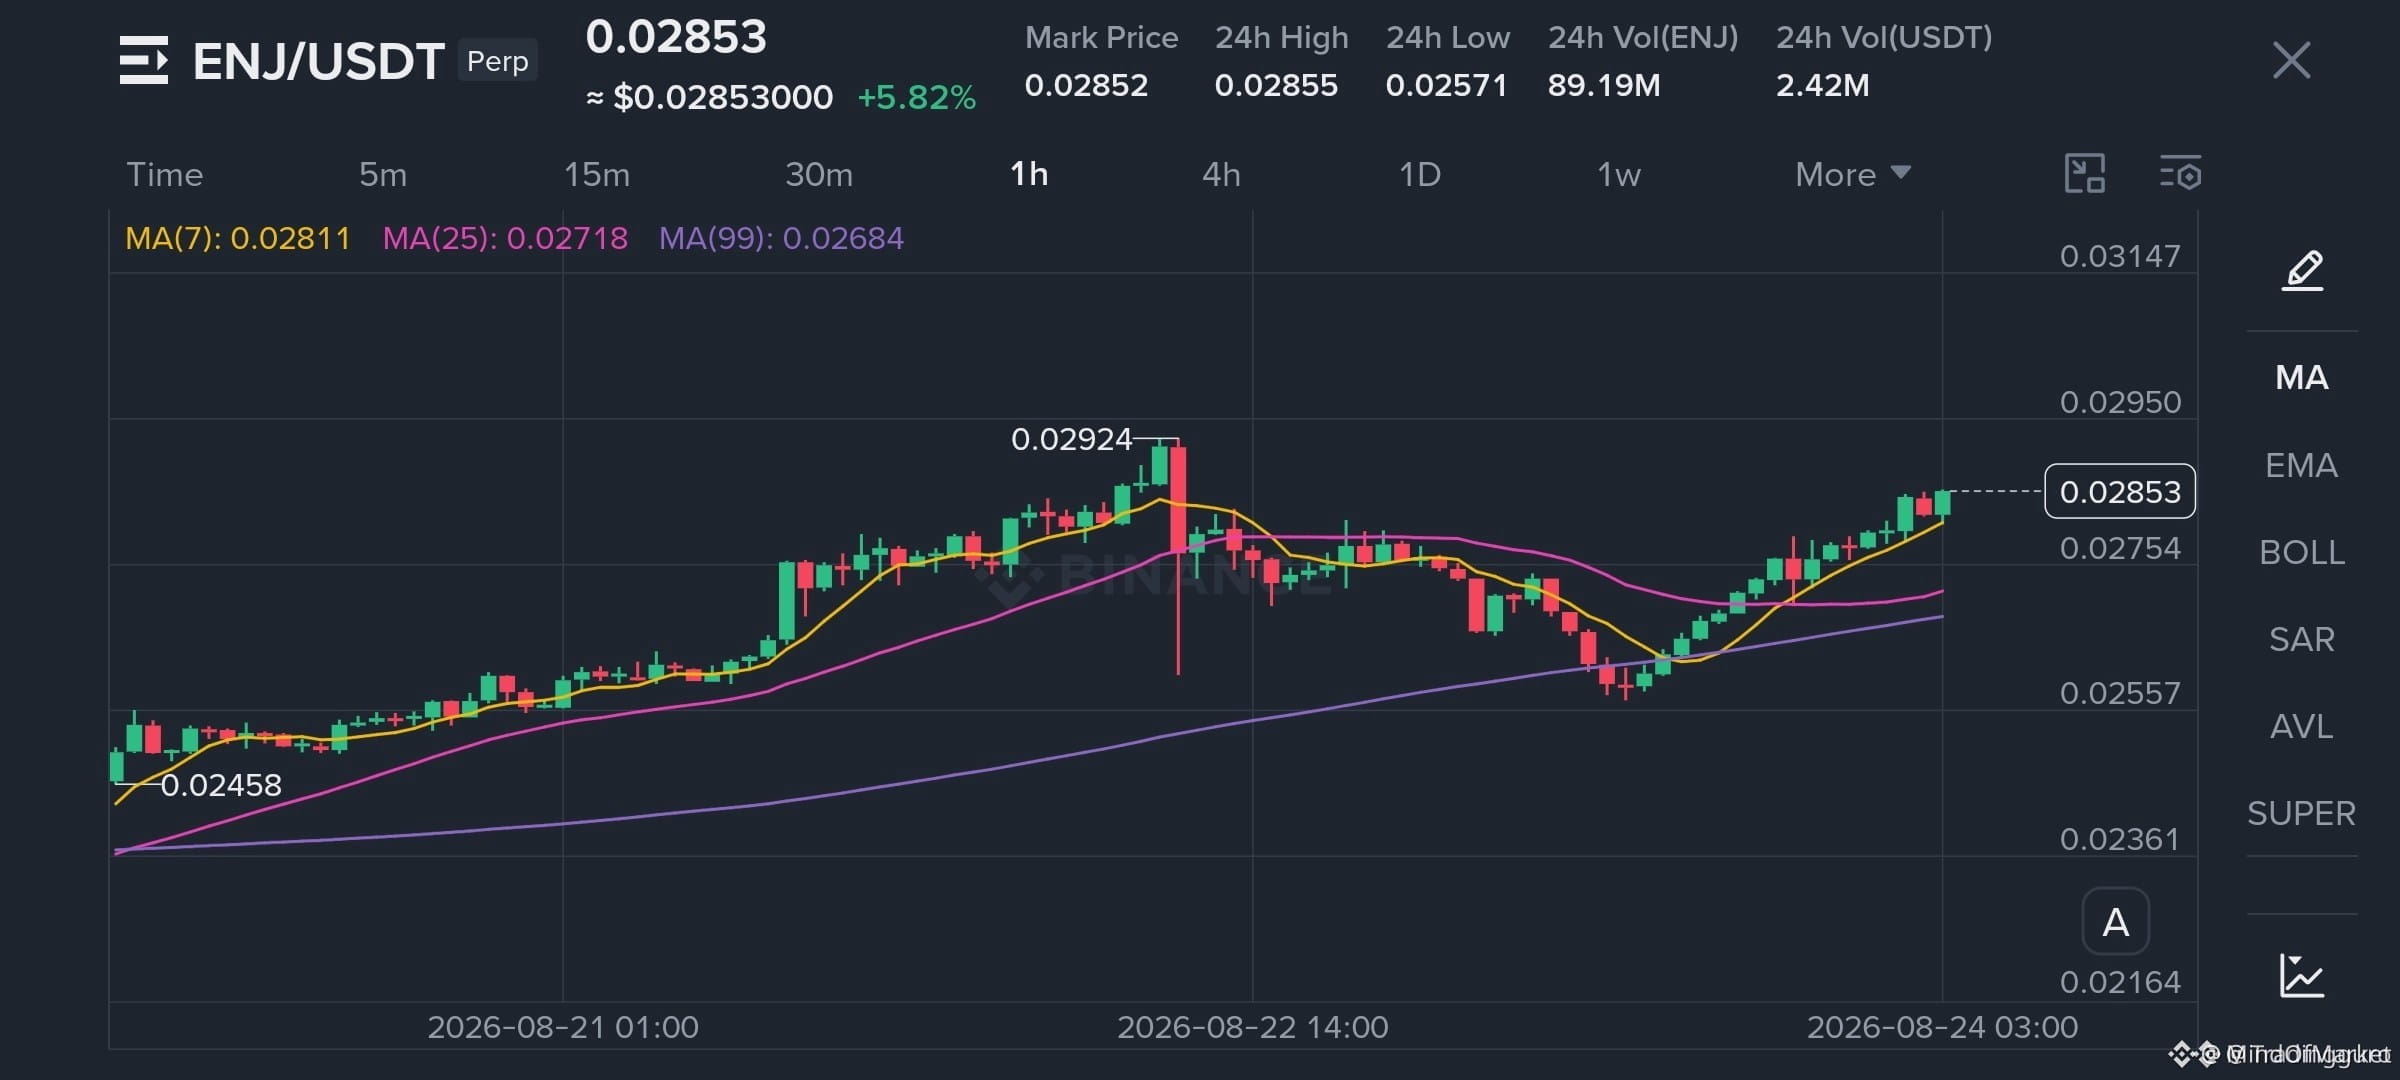Screen dimensions: 2400x1080
Task: Click the 0.03147 price axis label
Action: 2120,256
